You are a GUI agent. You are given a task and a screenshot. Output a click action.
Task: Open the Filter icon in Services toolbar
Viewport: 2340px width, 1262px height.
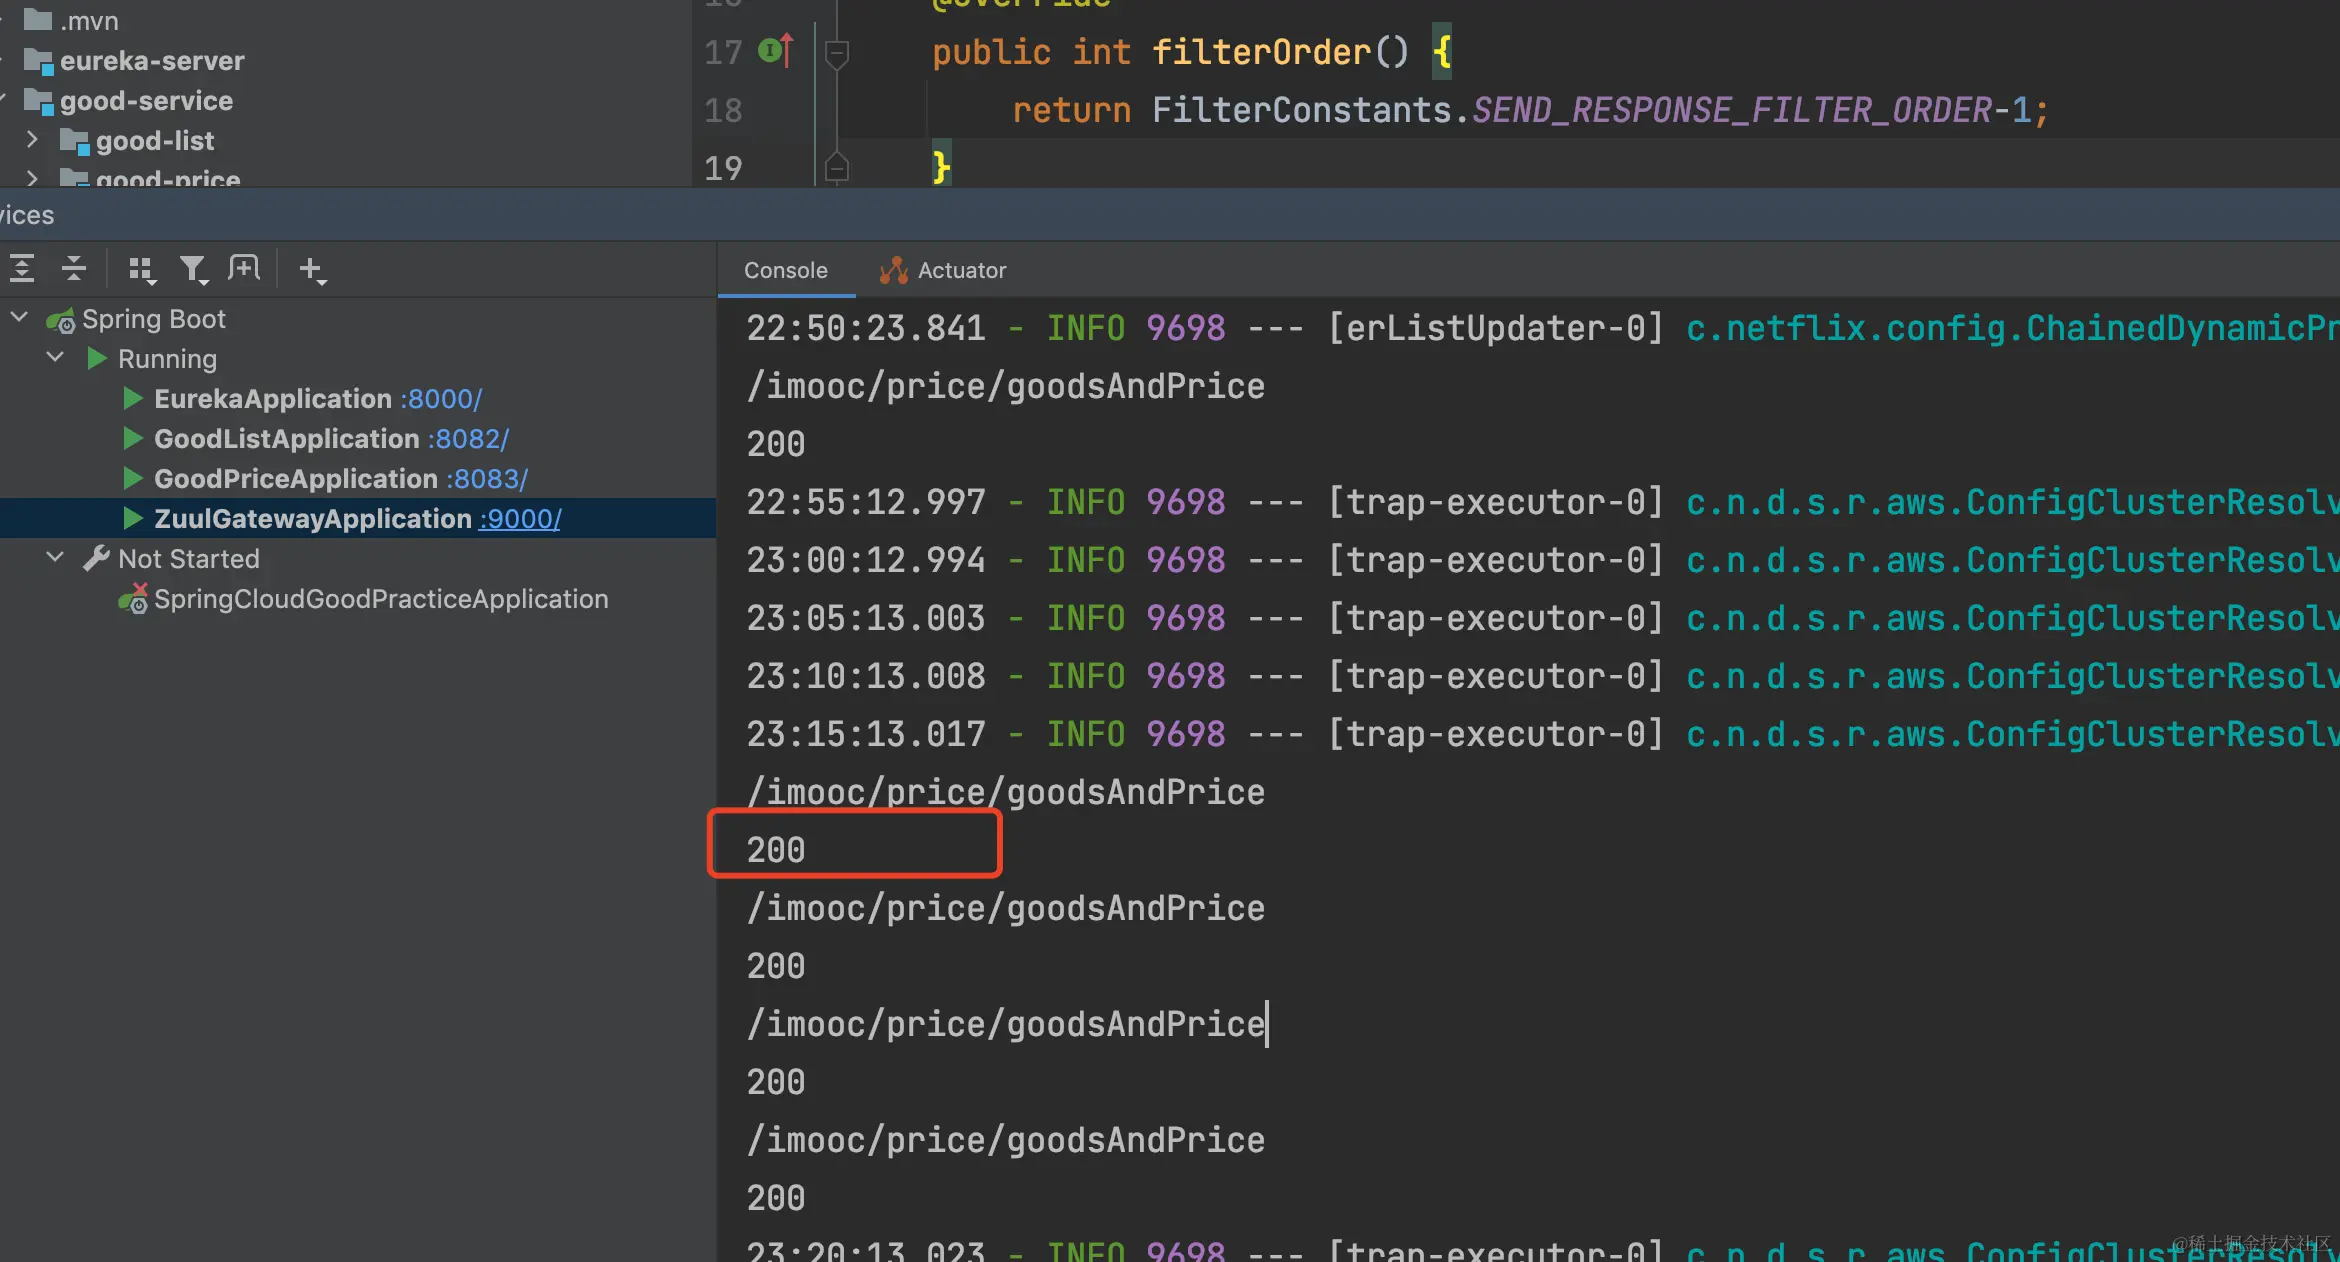(x=193, y=269)
